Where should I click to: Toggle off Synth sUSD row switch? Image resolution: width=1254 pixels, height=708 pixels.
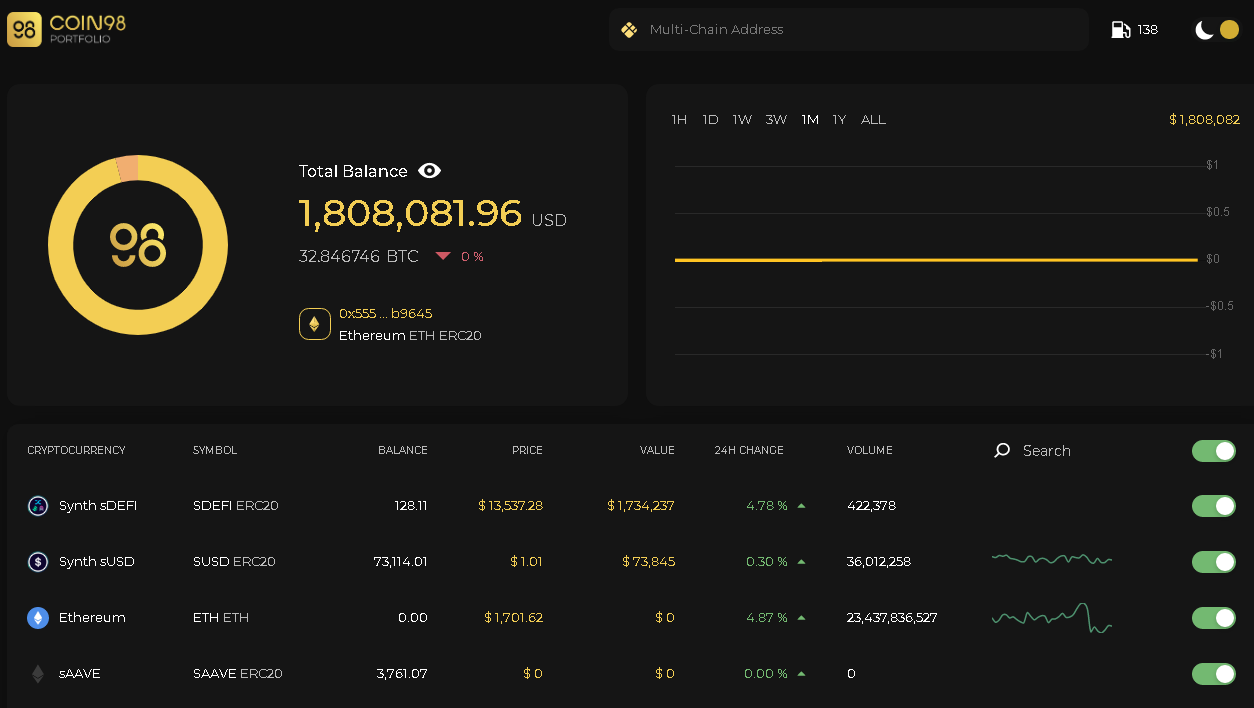tap(1214, 562)
